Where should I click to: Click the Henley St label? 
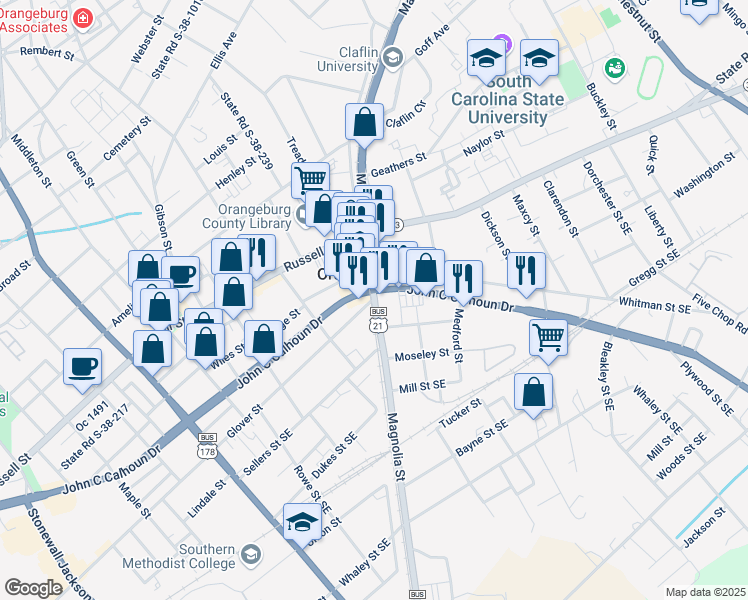[x=236, y=172]
